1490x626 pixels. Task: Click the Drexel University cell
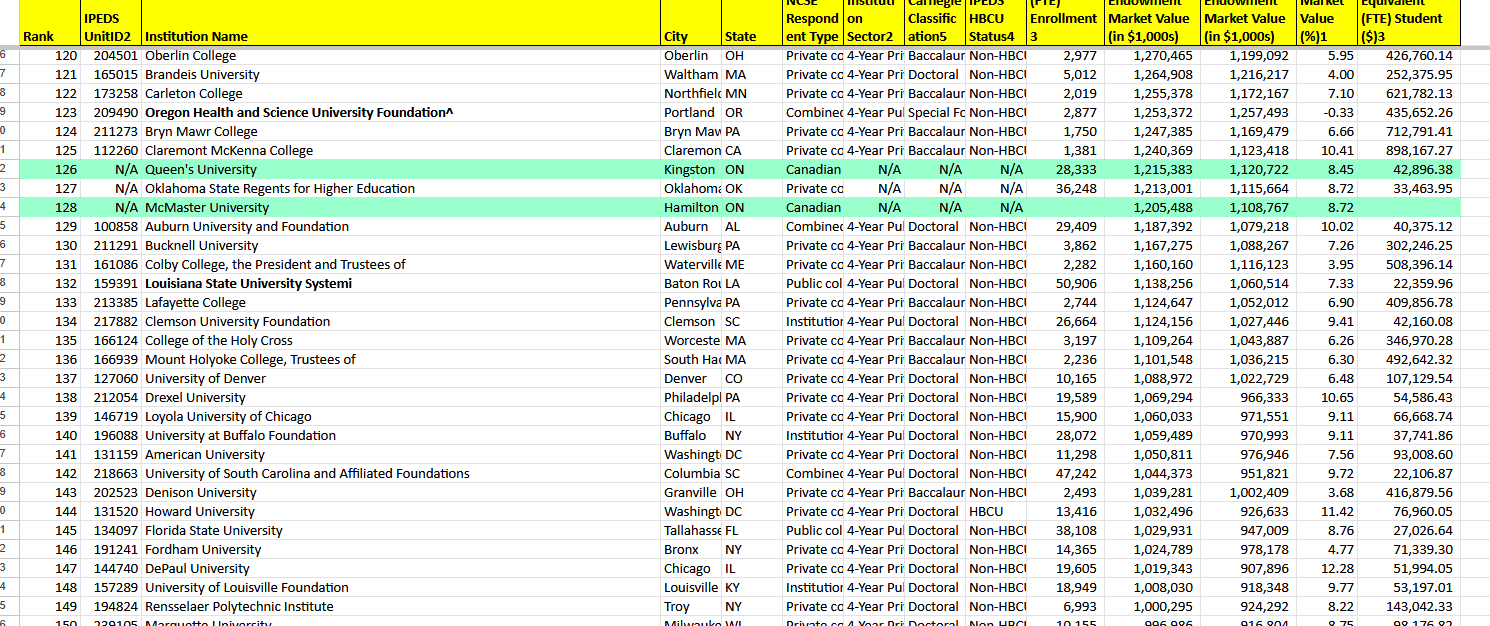(x=401, y=398)
